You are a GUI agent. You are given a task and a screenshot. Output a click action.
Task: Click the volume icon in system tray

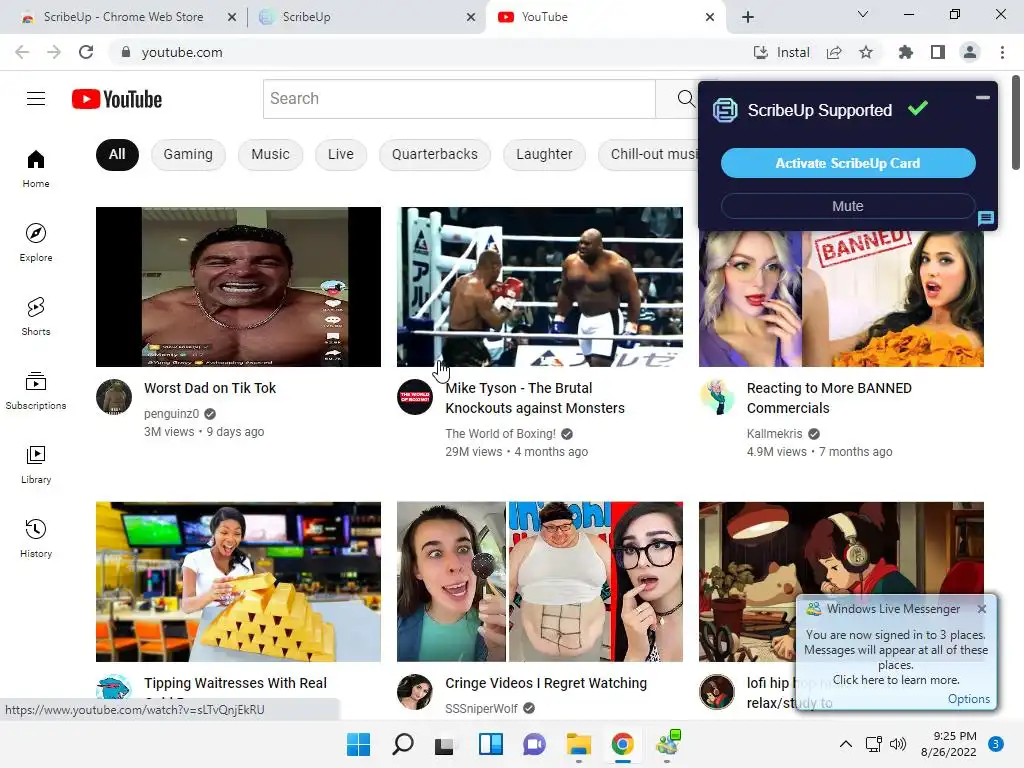898,744
